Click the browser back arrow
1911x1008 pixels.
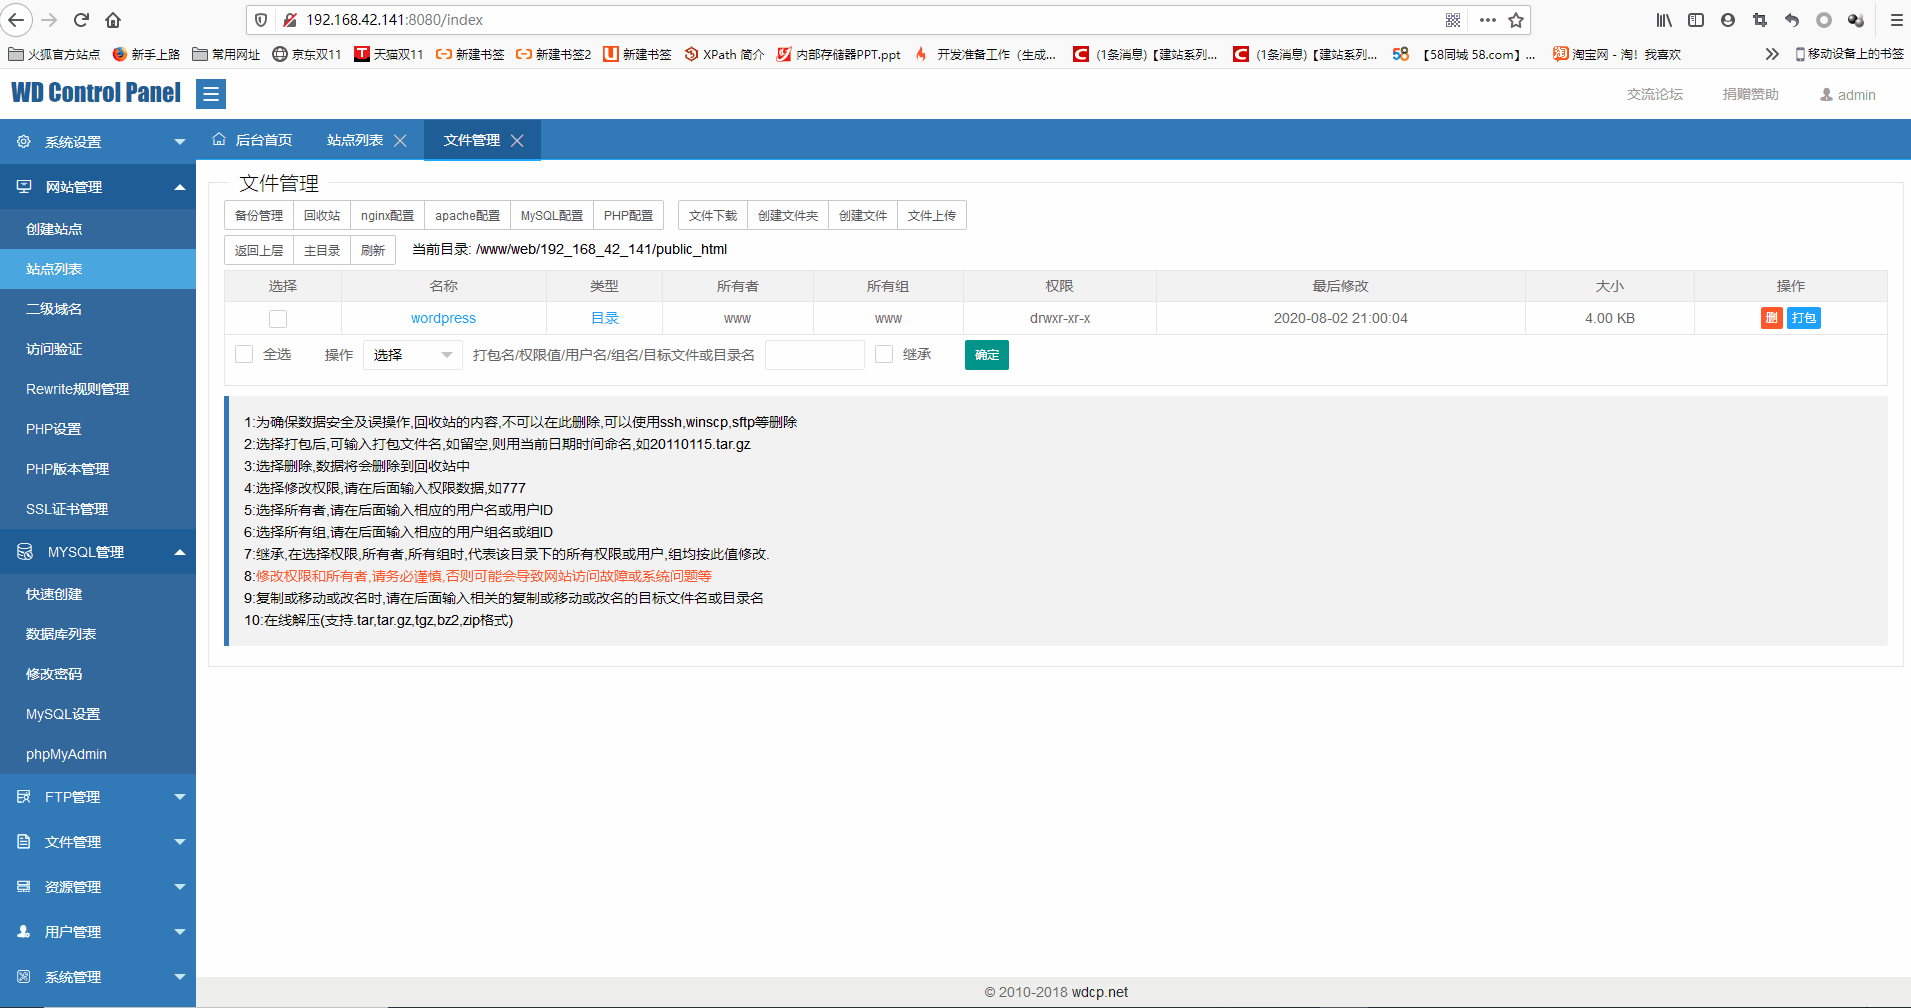17,20
